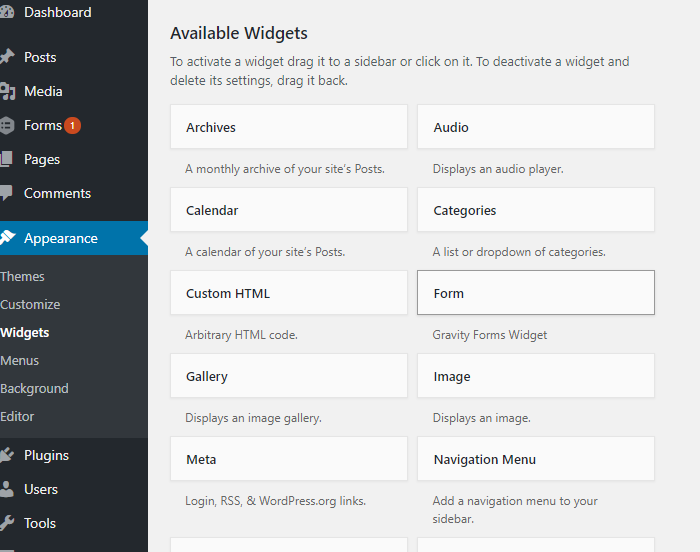Click the Plugins plug icon

point(7,456)
